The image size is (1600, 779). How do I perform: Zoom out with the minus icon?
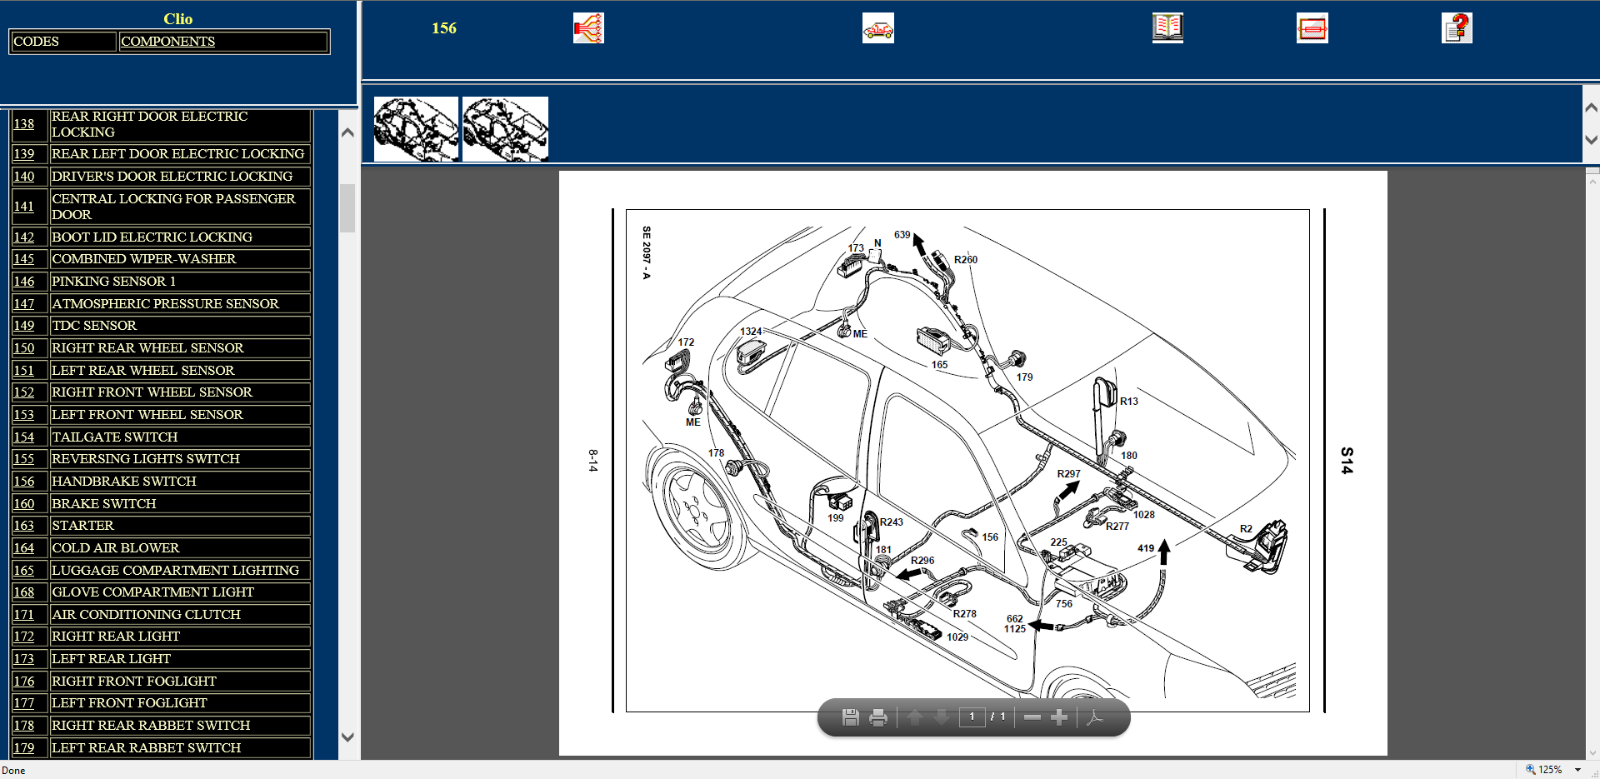(1032, 717)
